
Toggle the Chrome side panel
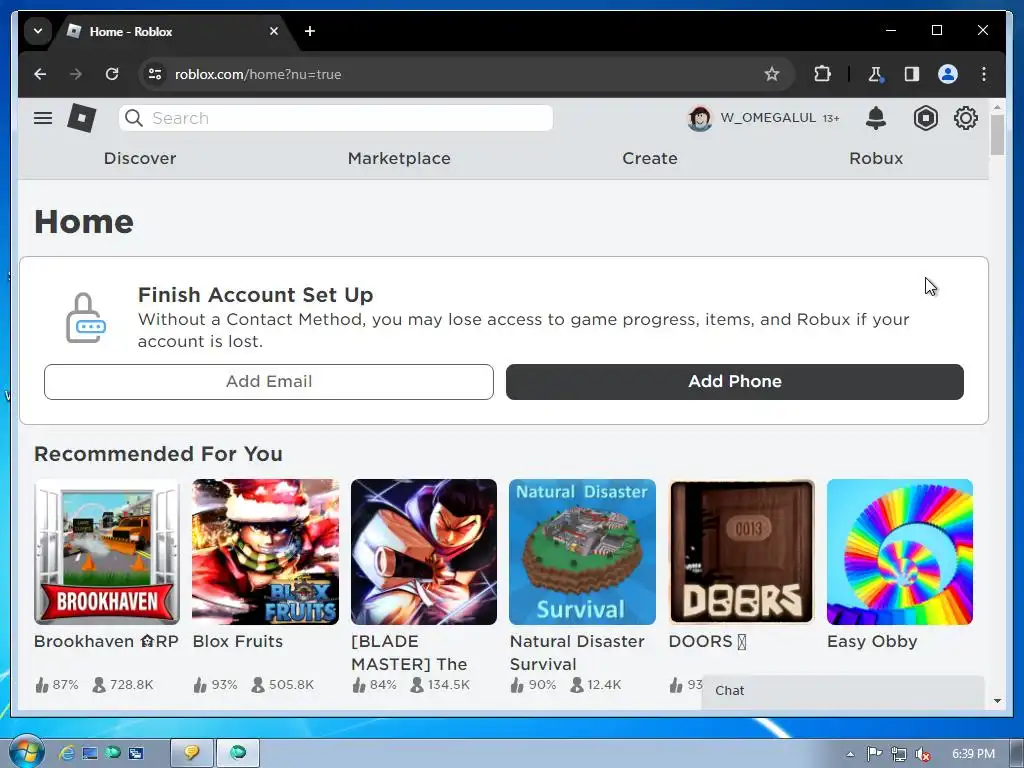(x=912, y=74)
